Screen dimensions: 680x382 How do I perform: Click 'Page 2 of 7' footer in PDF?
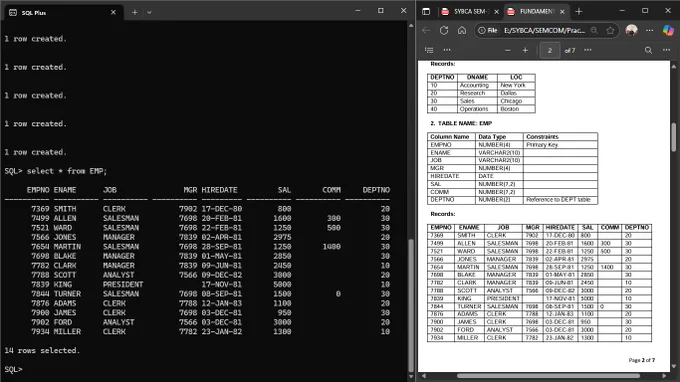642,360
